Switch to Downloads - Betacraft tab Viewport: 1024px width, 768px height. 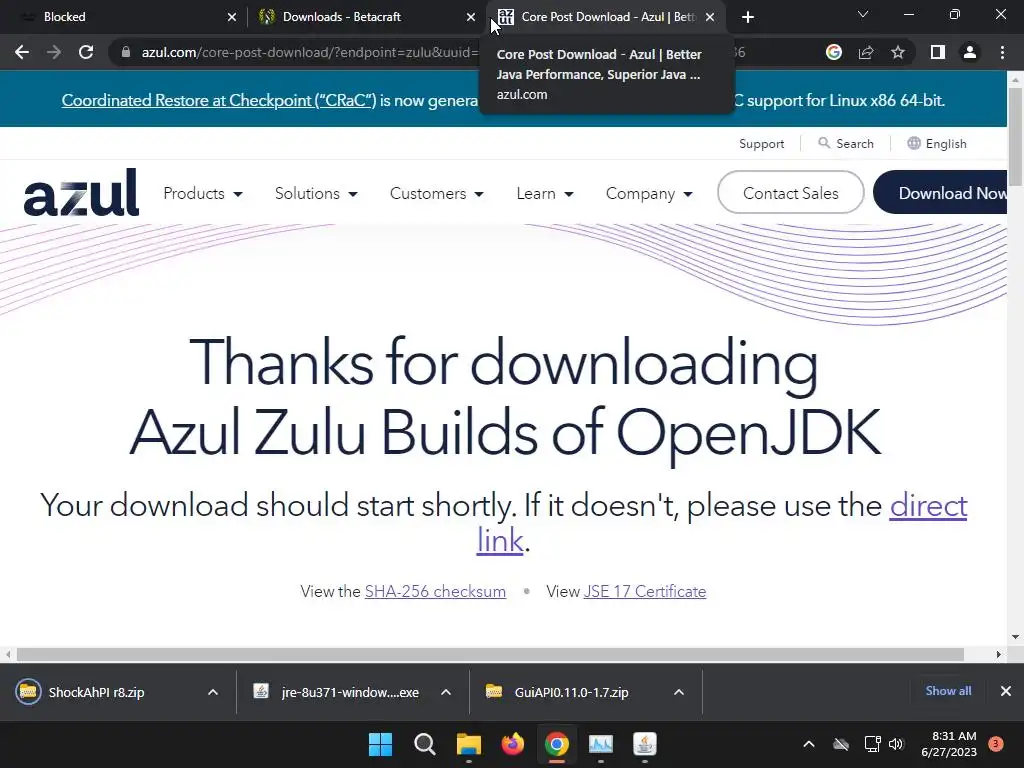(366, 17)
